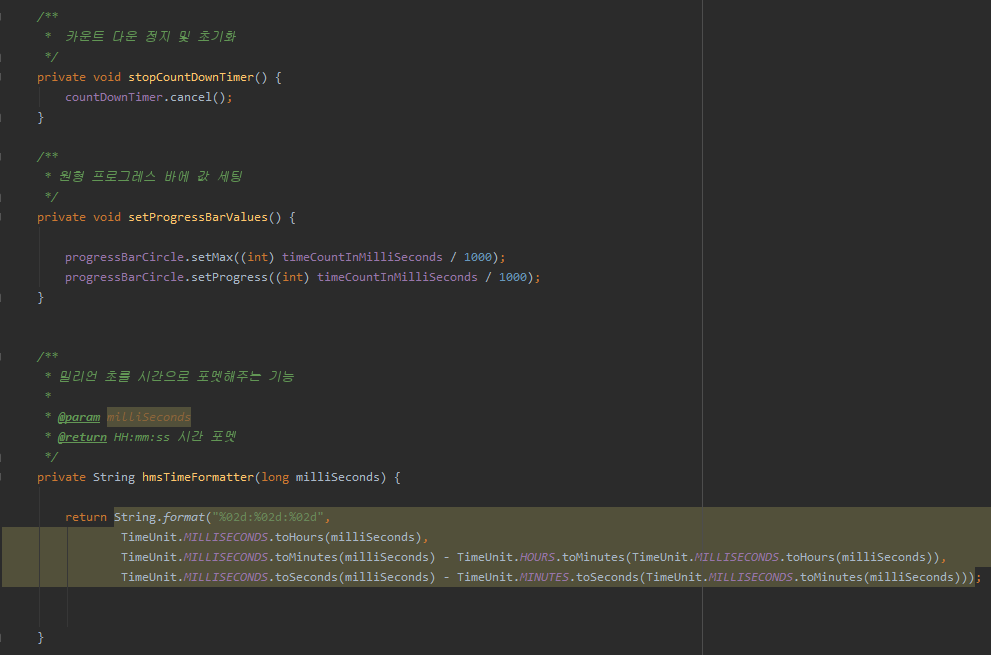The image size is (991, 655).
Task: Click the 1000 literal on the setProgress line
Action: 513,277
